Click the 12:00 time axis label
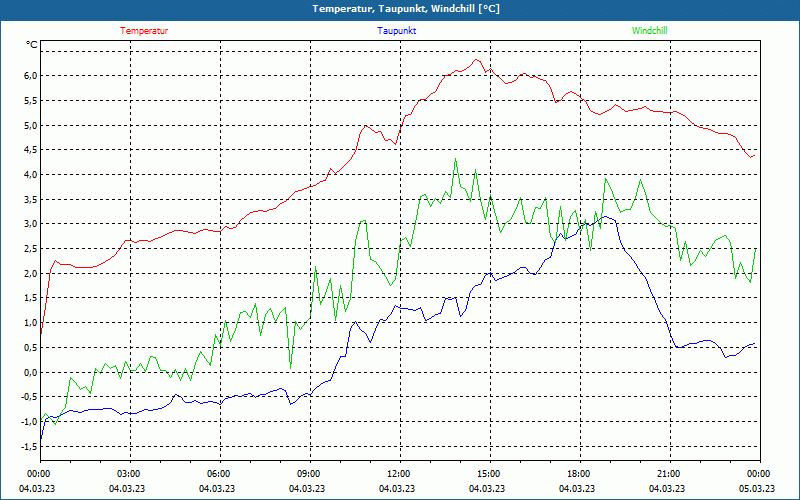Screen dimensions: 800x500 tap(399, 474)
